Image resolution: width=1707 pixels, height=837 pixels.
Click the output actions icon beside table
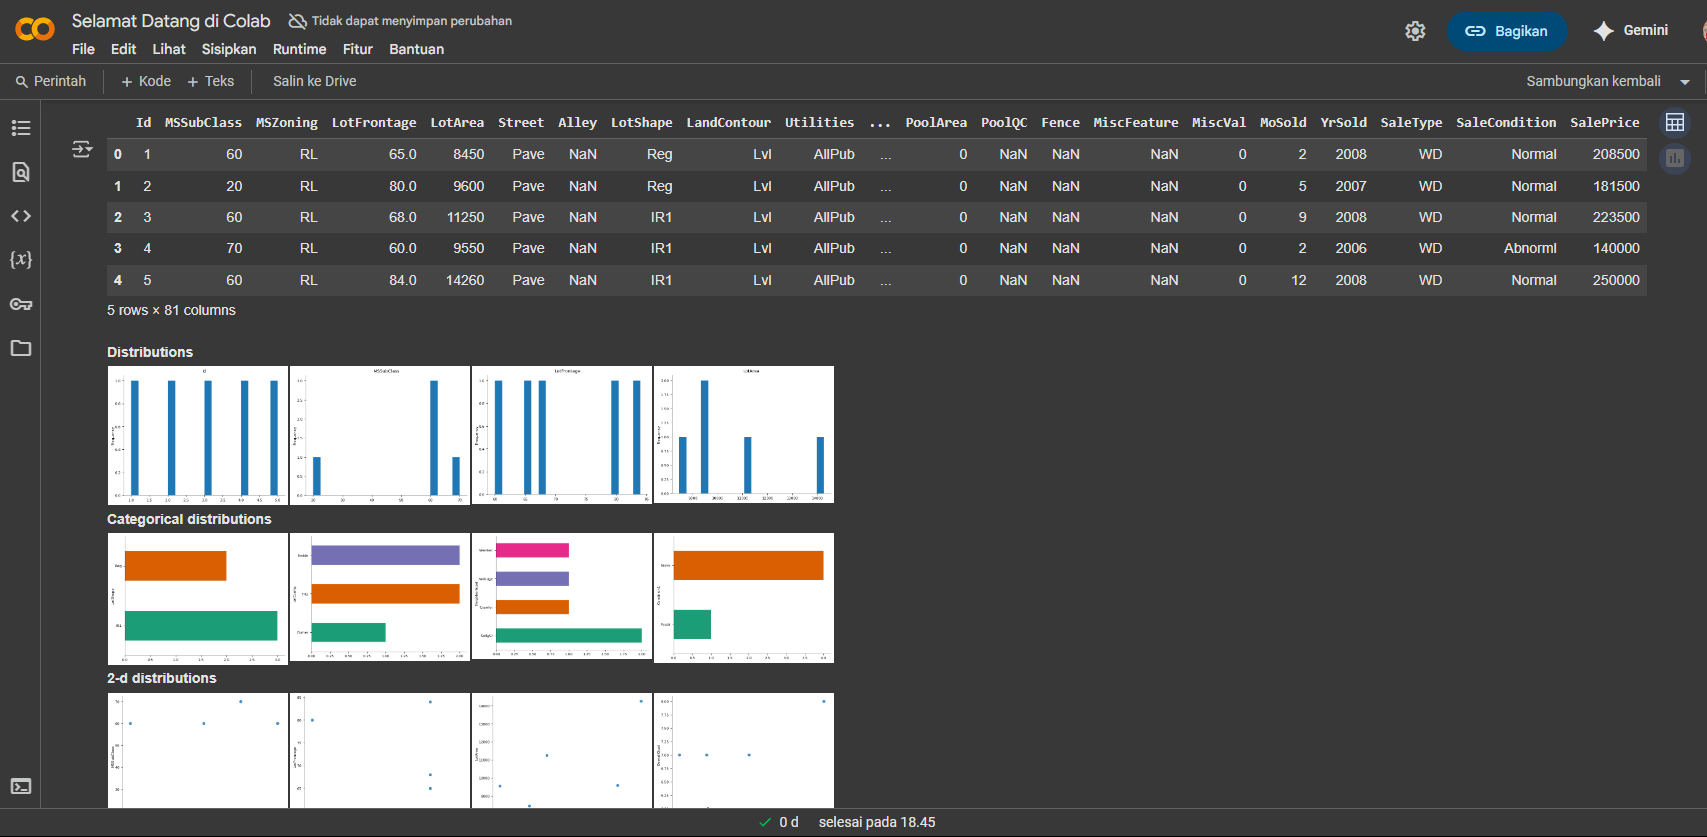click(x=82, y=149)
